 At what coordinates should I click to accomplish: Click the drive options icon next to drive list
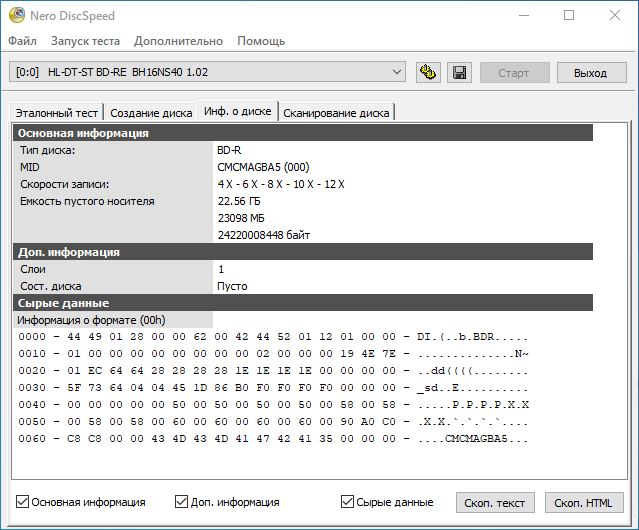[428, 73]
